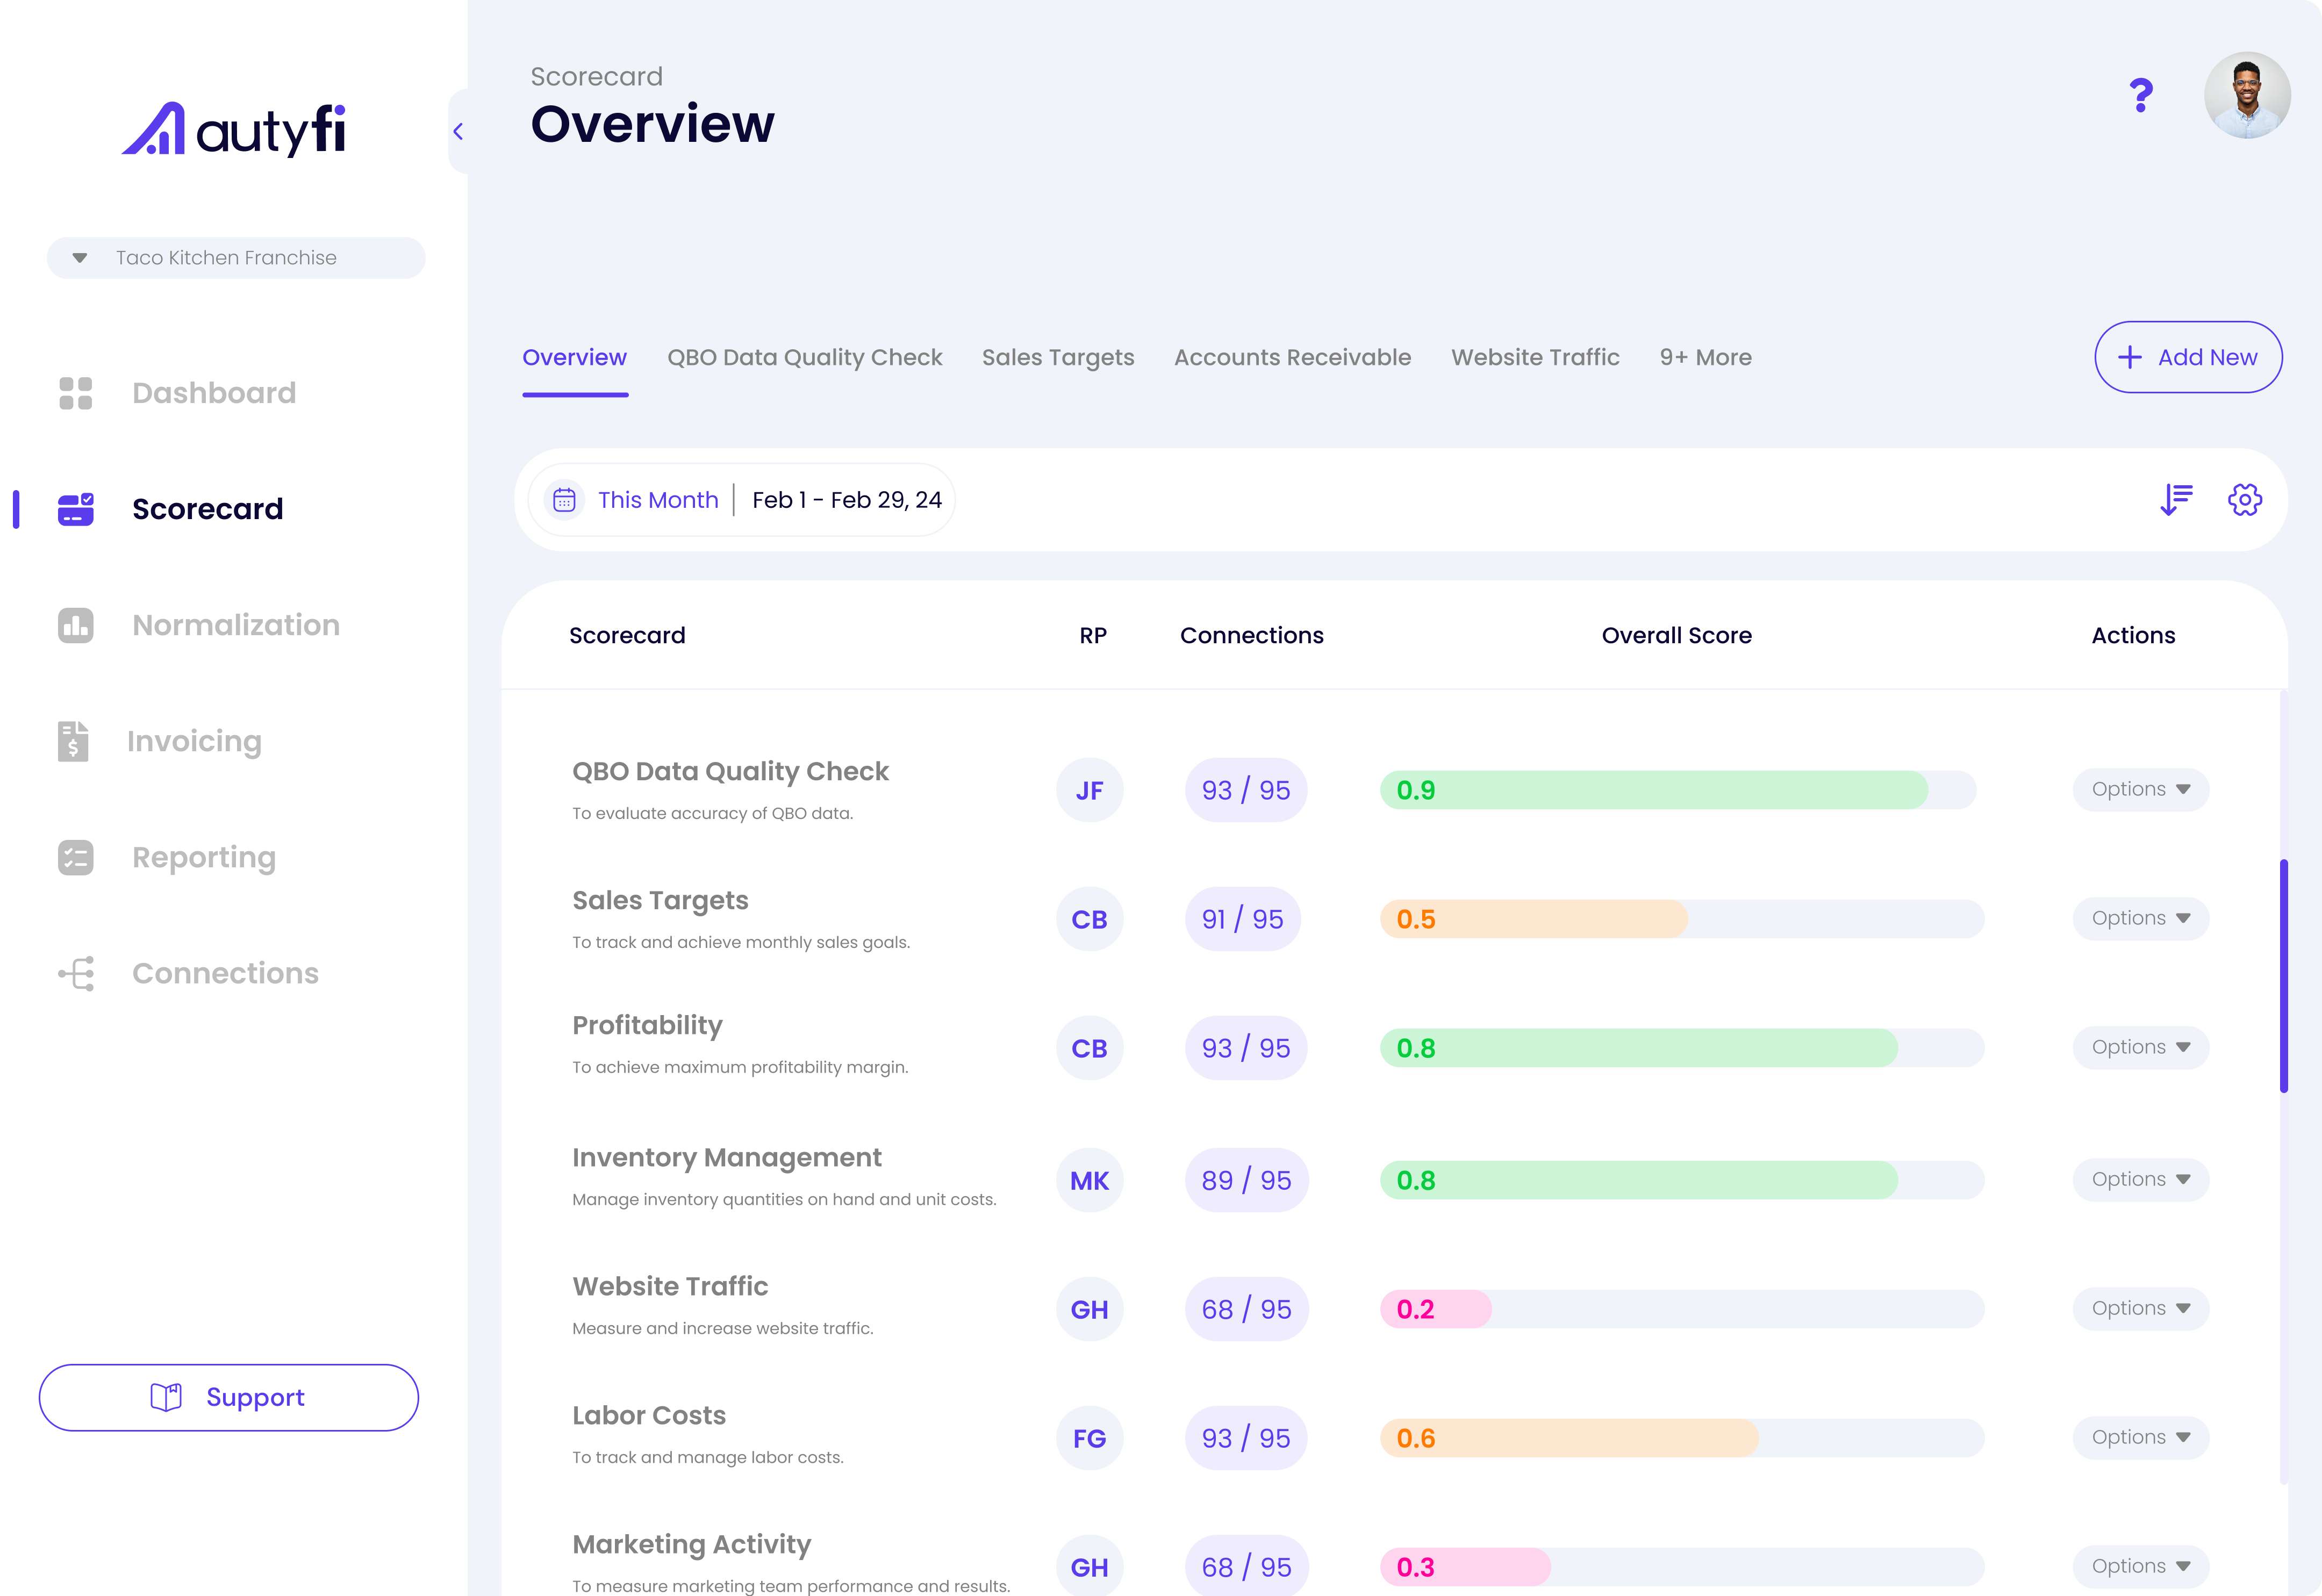
Task: Click the JF responsible person badge
Action: coord(1089,790)
